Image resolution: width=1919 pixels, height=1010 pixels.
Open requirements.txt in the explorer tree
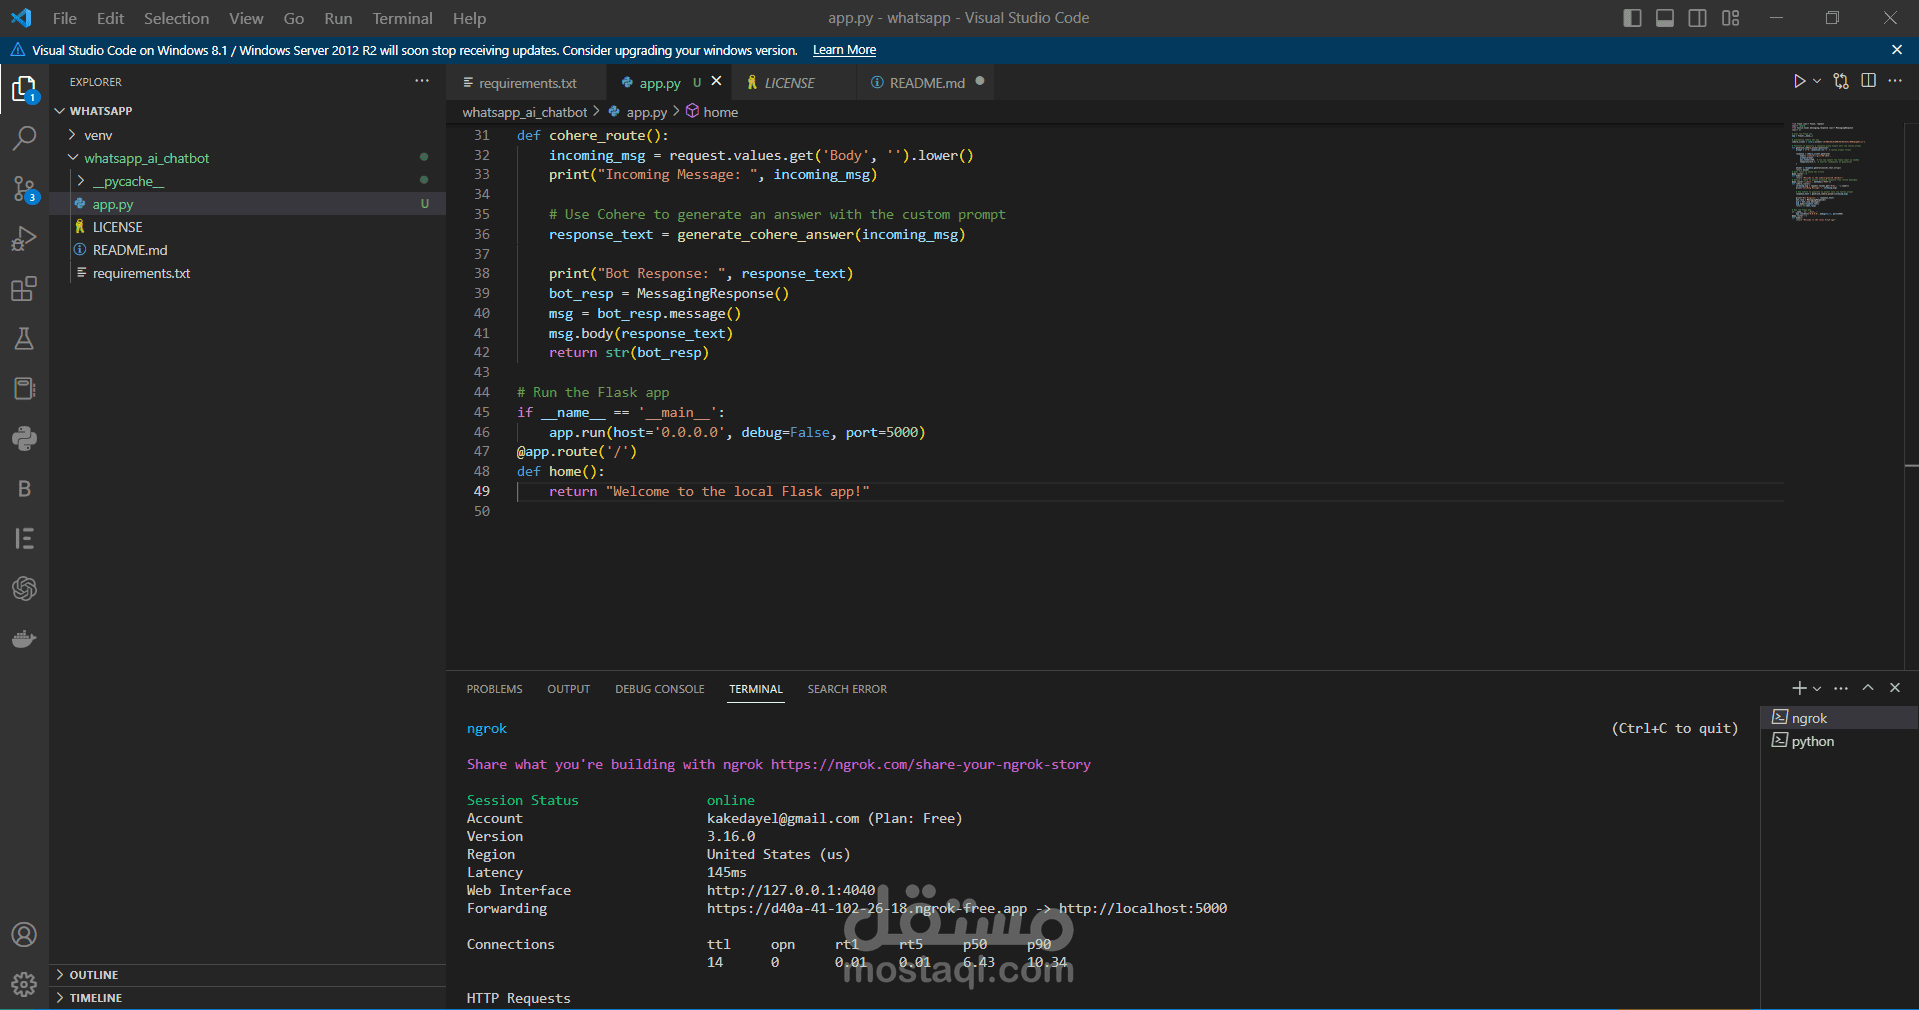pyautogui.click(x=141, y=273)
